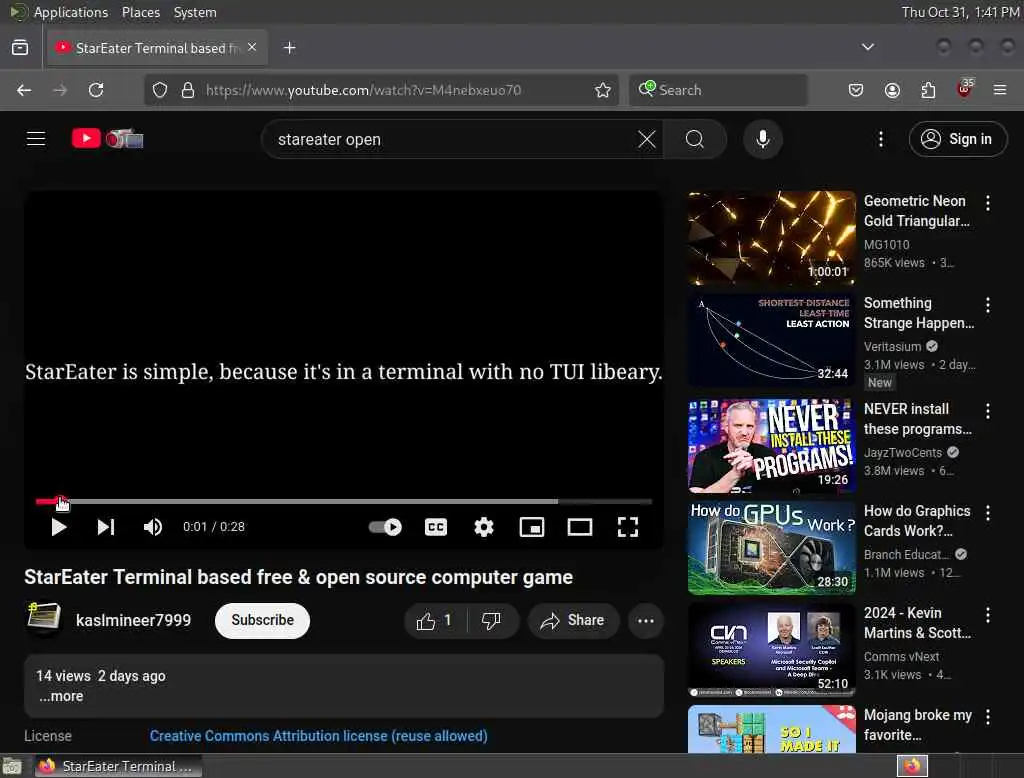Reload the current page
This screenshot has height=778, width=1024.
(x=96, y=90)
